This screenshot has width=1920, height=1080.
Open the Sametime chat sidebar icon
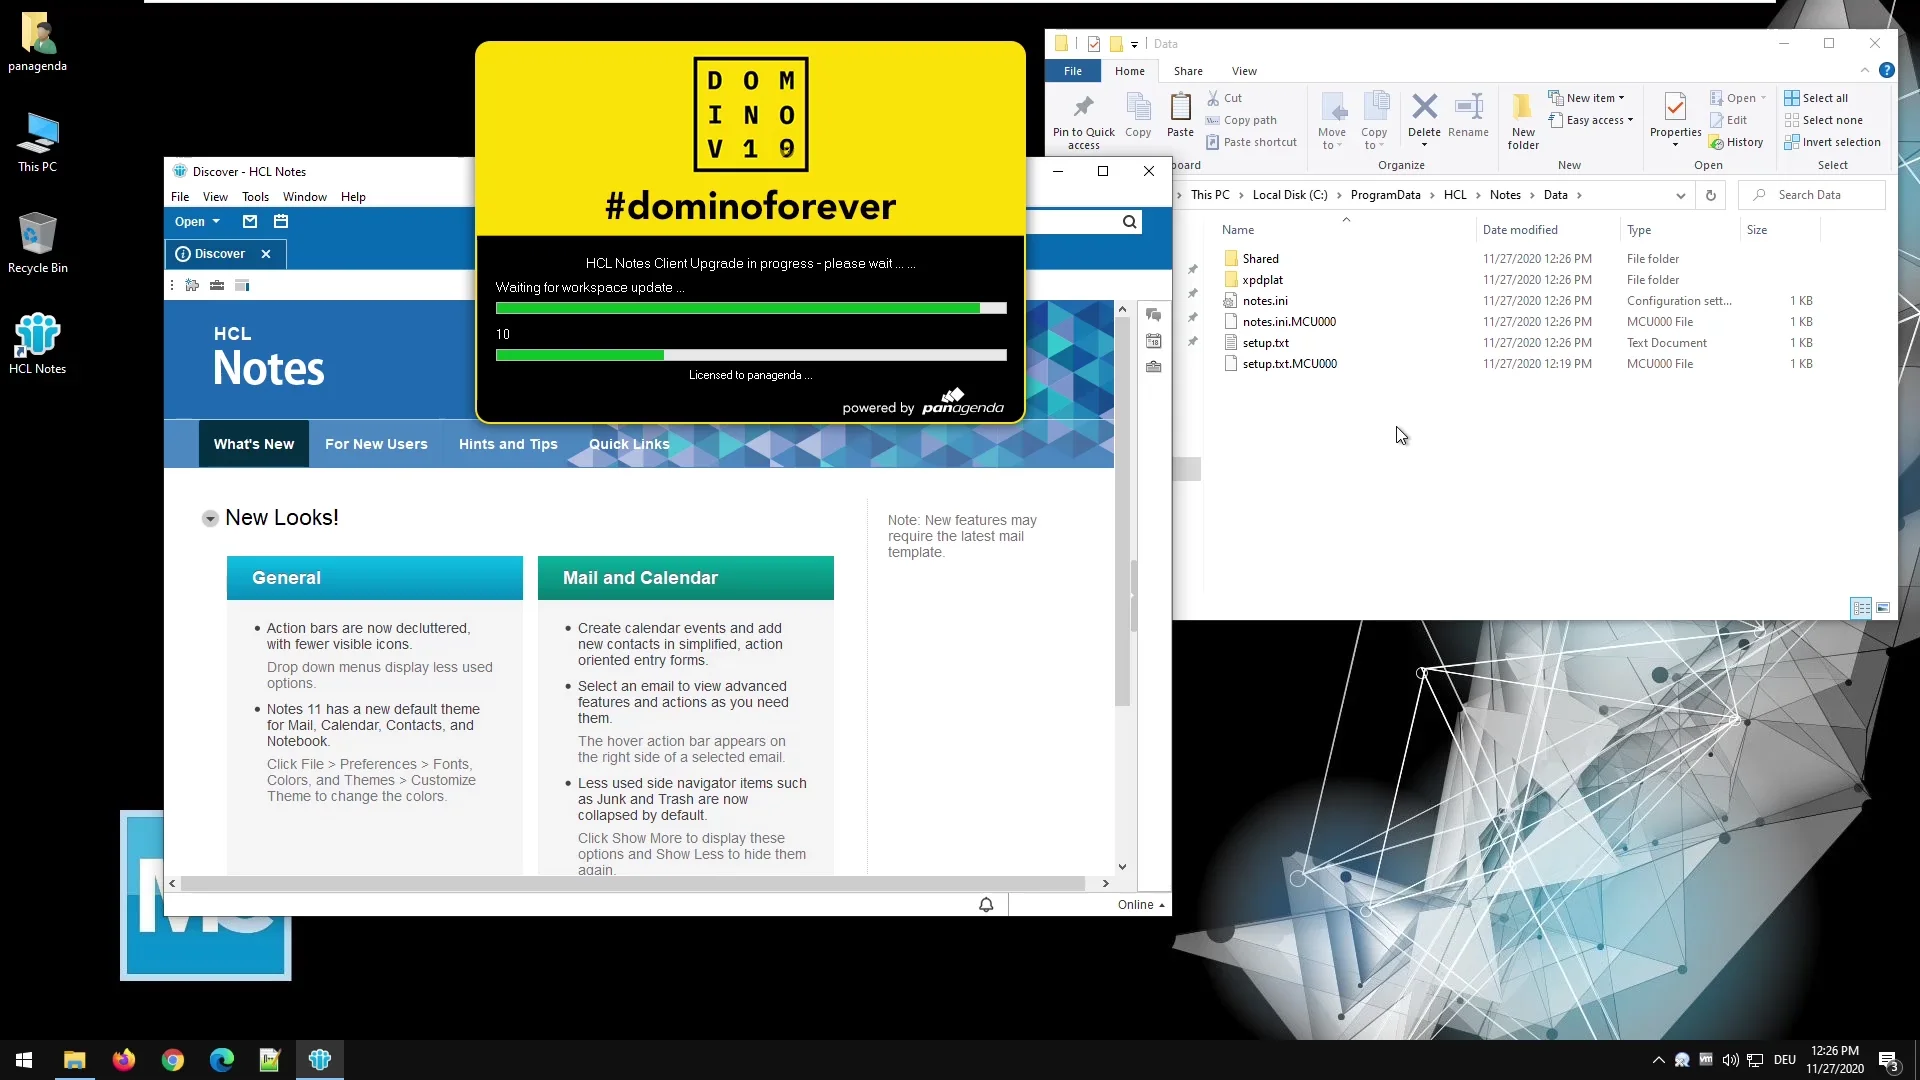click(x=1153, y=315)
